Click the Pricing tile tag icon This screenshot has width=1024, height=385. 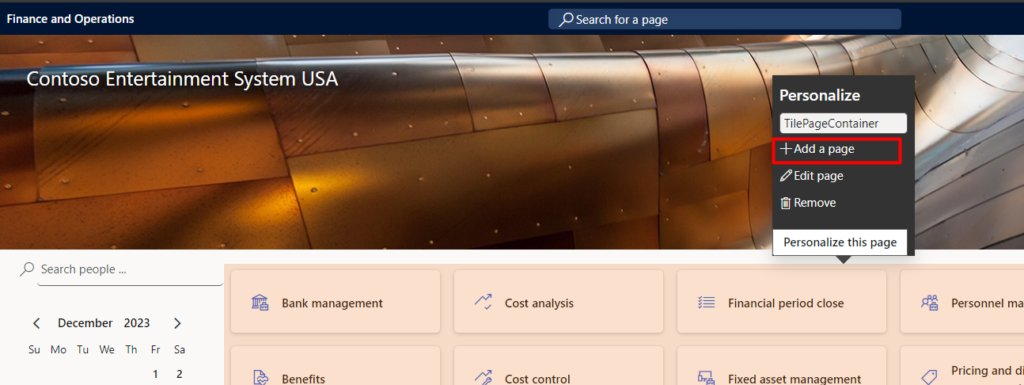click(929, 377)
